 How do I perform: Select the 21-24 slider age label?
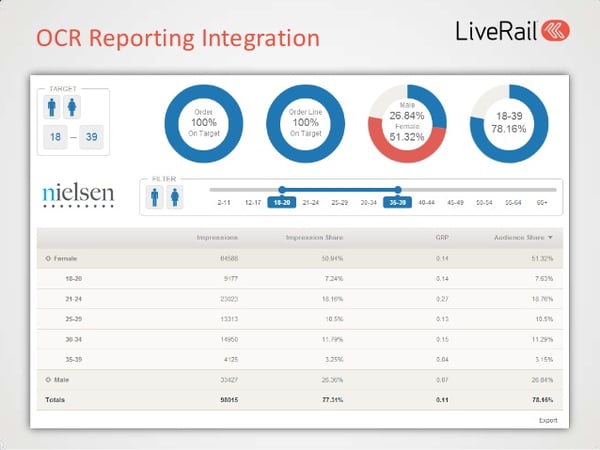pos(311,202)
